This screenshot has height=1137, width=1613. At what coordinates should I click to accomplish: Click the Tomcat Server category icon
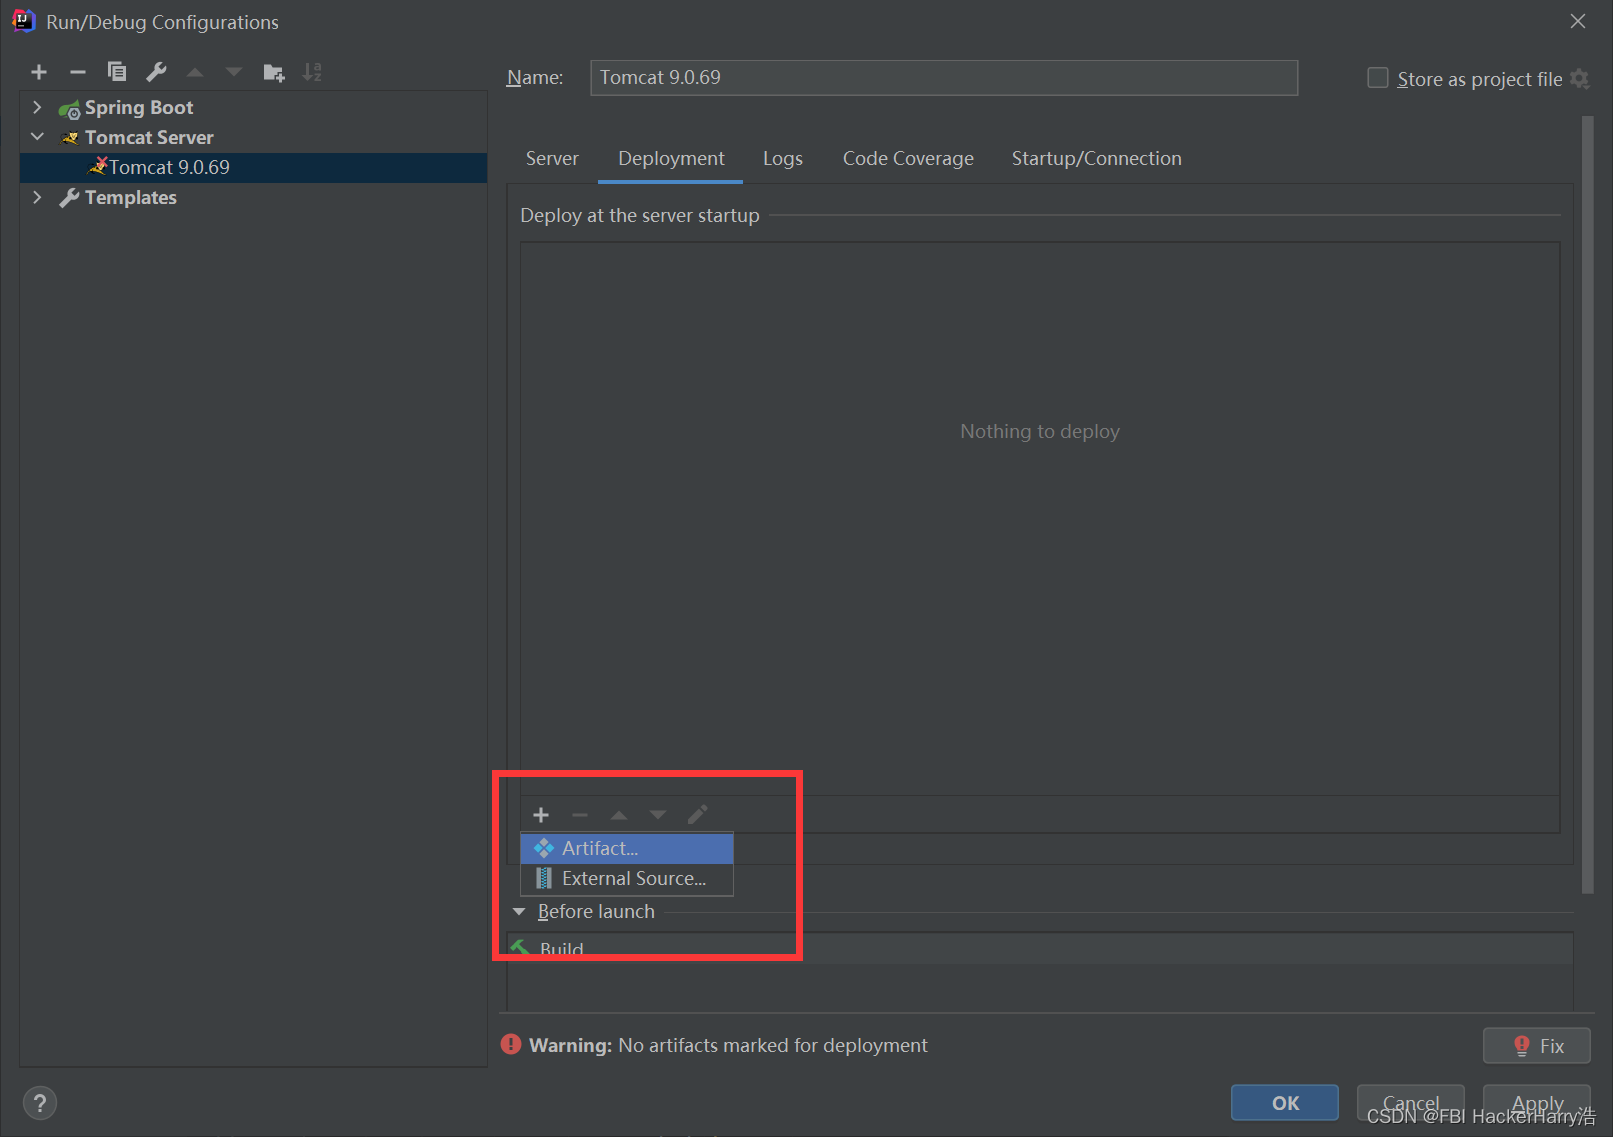click(x=69, y=138)
